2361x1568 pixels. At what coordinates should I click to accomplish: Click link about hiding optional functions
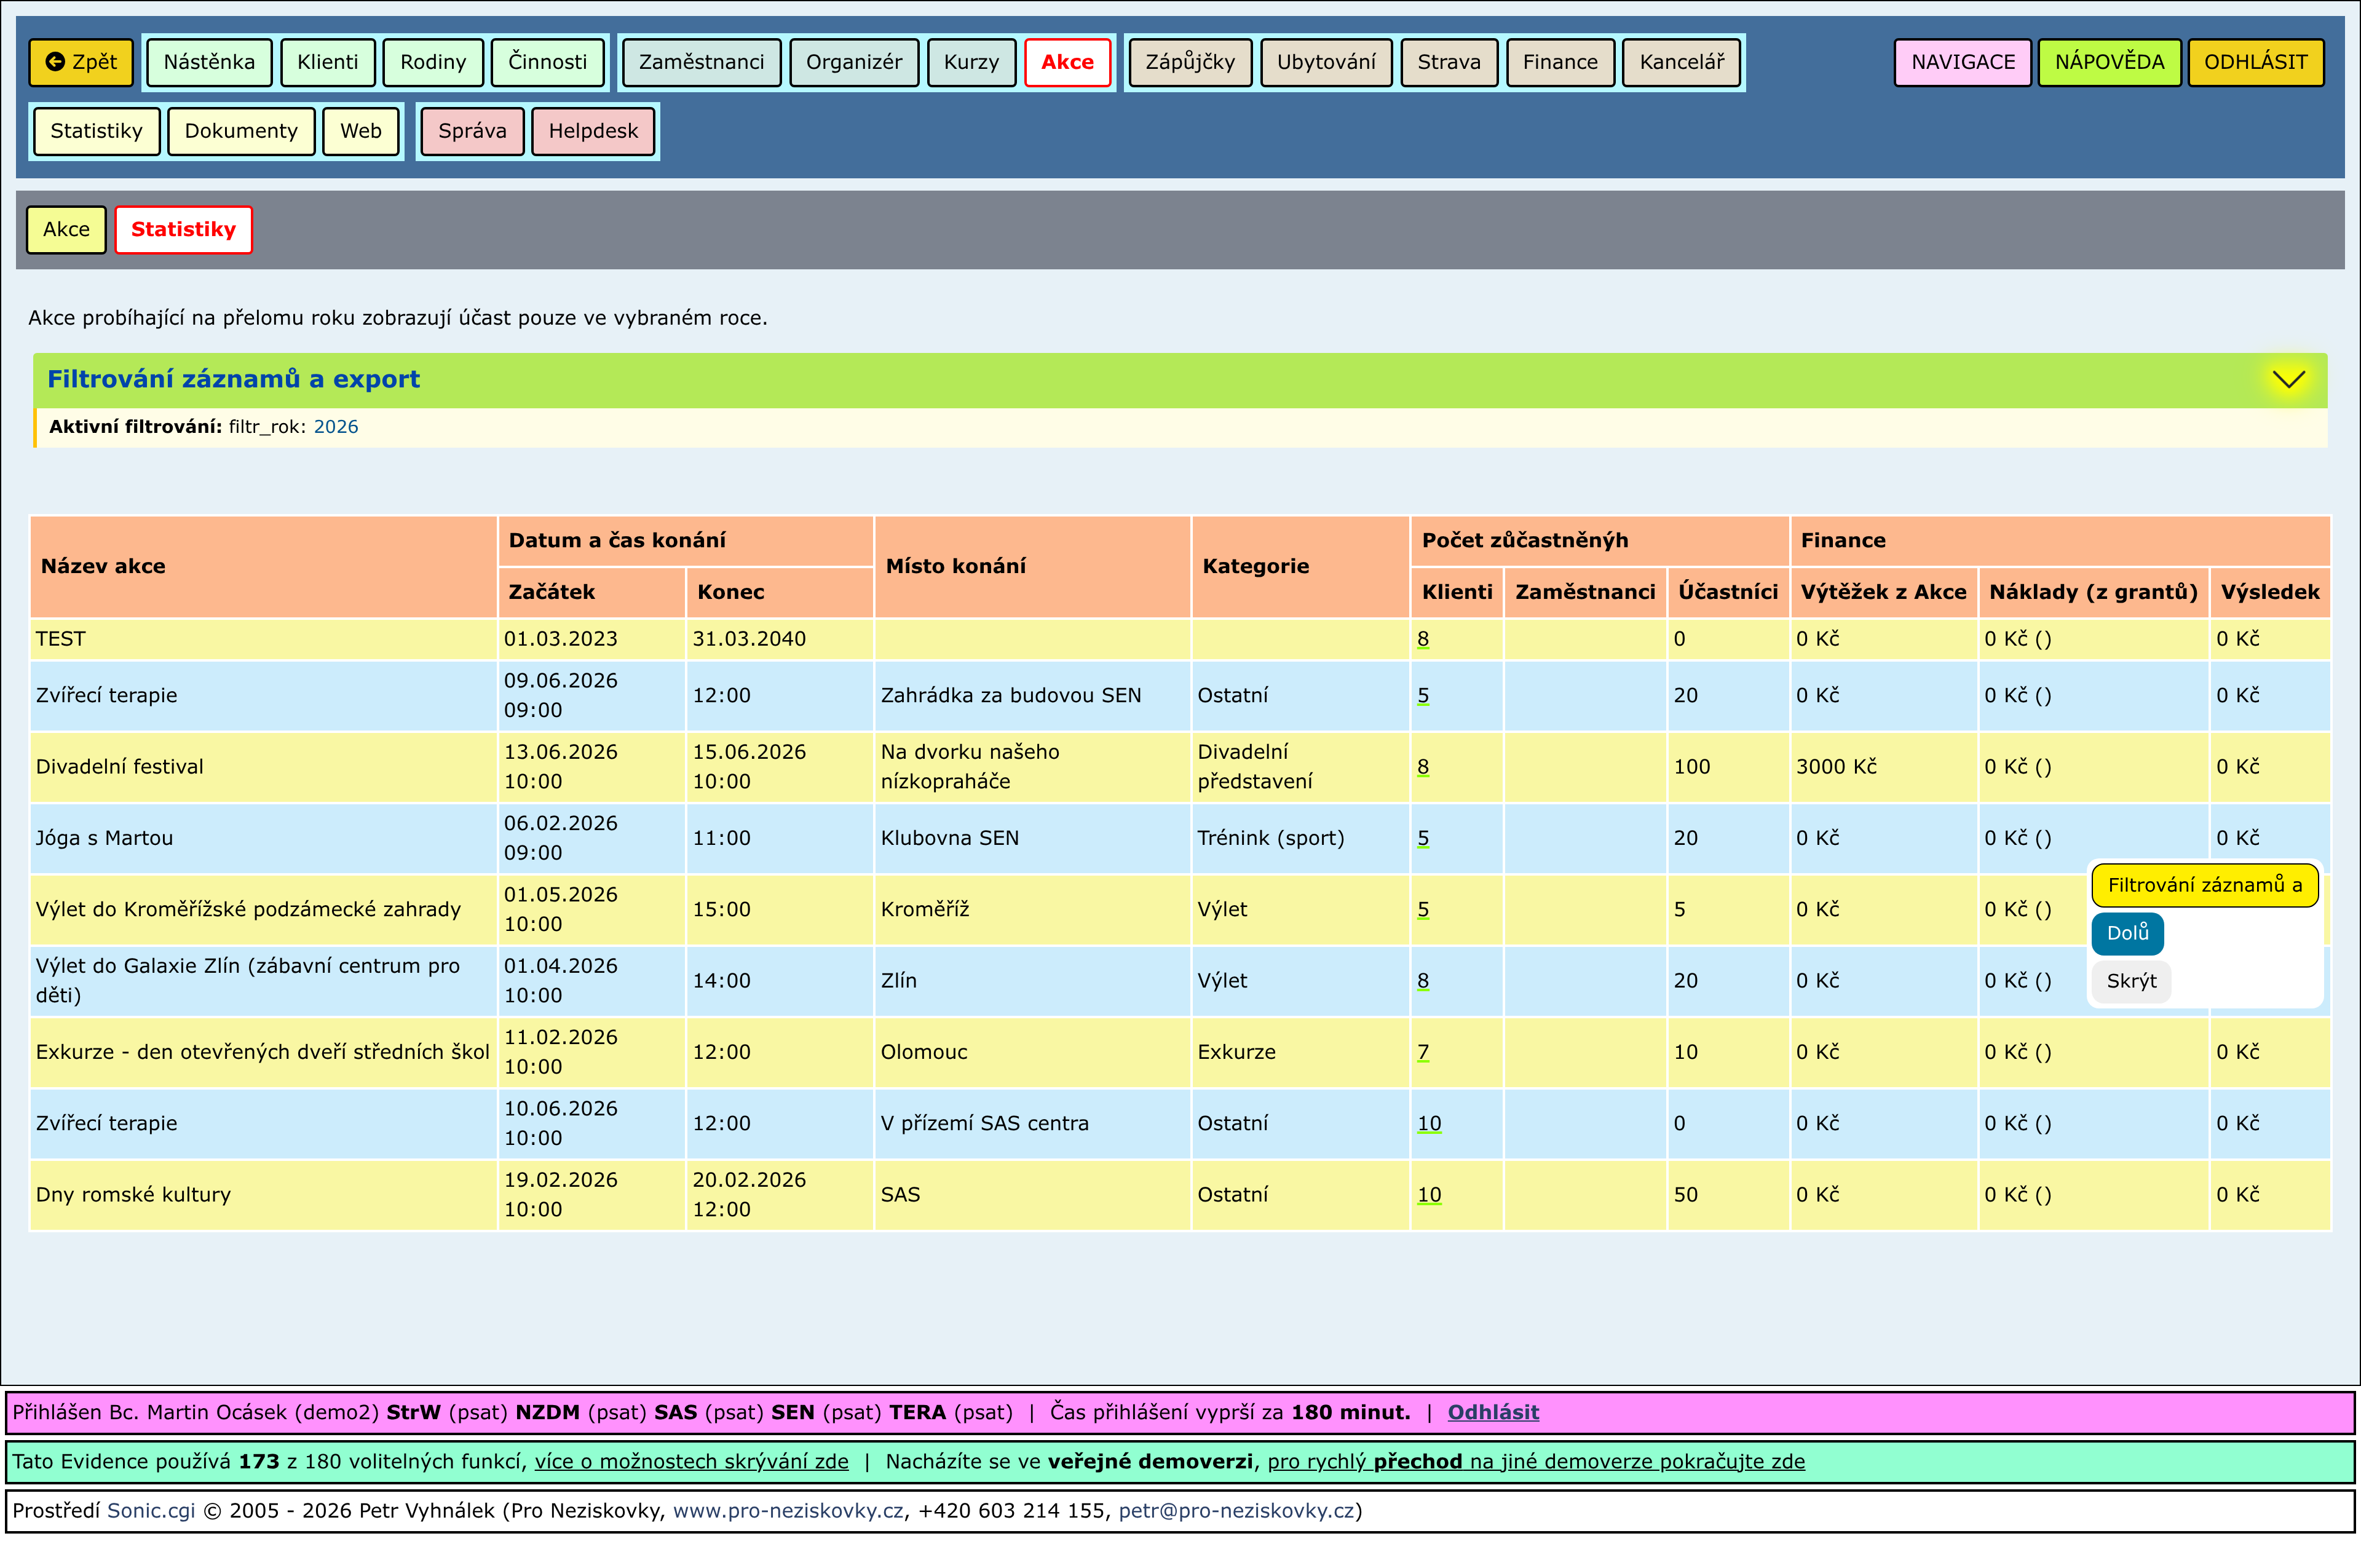[691, 1461]
